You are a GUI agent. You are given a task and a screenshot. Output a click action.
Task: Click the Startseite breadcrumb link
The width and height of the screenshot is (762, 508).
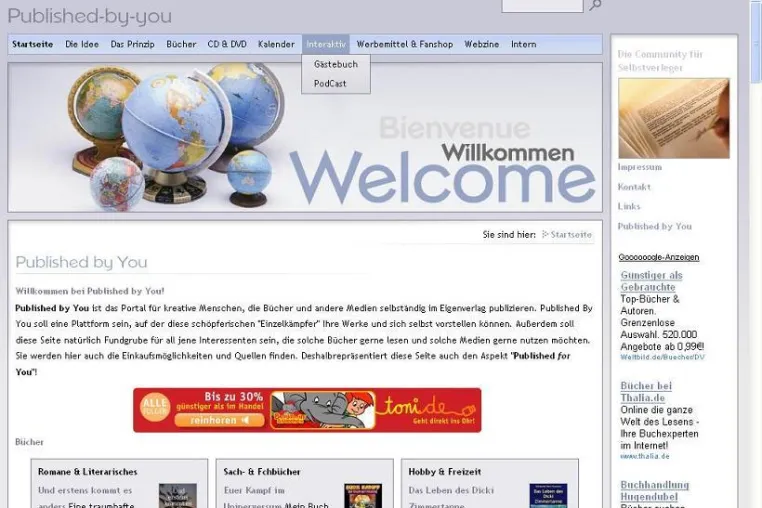click(571, 235)
